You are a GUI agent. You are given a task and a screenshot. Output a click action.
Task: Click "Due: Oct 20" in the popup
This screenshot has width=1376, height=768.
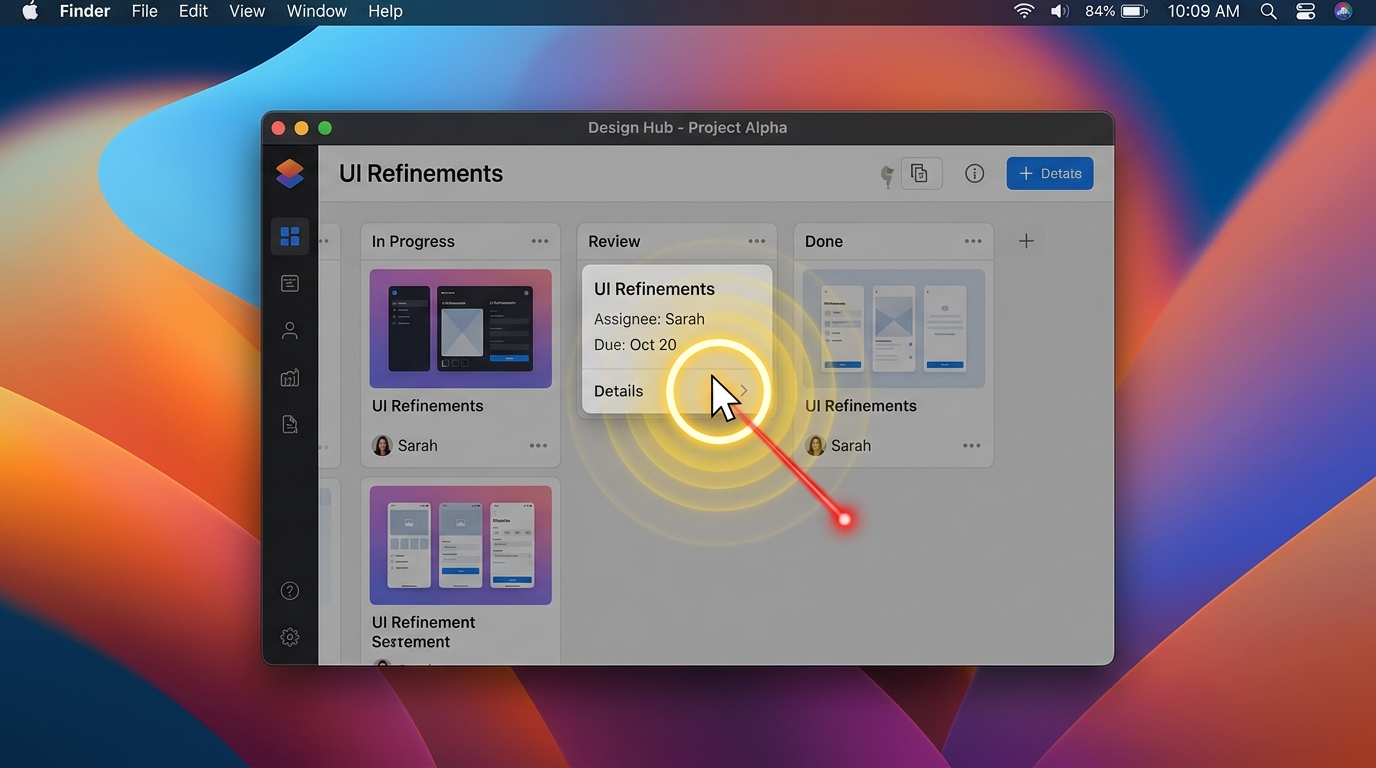[635, 345]
